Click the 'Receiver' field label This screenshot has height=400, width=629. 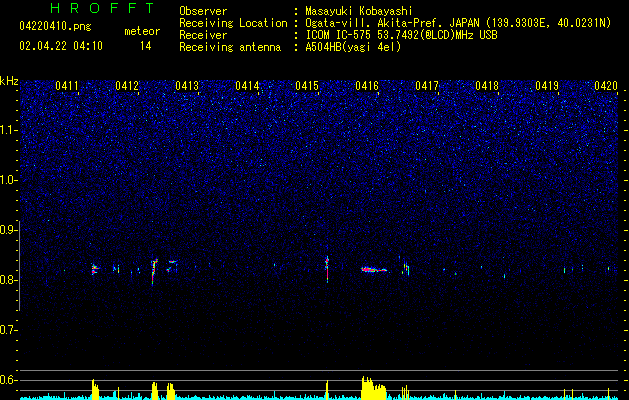click(203, 35)
